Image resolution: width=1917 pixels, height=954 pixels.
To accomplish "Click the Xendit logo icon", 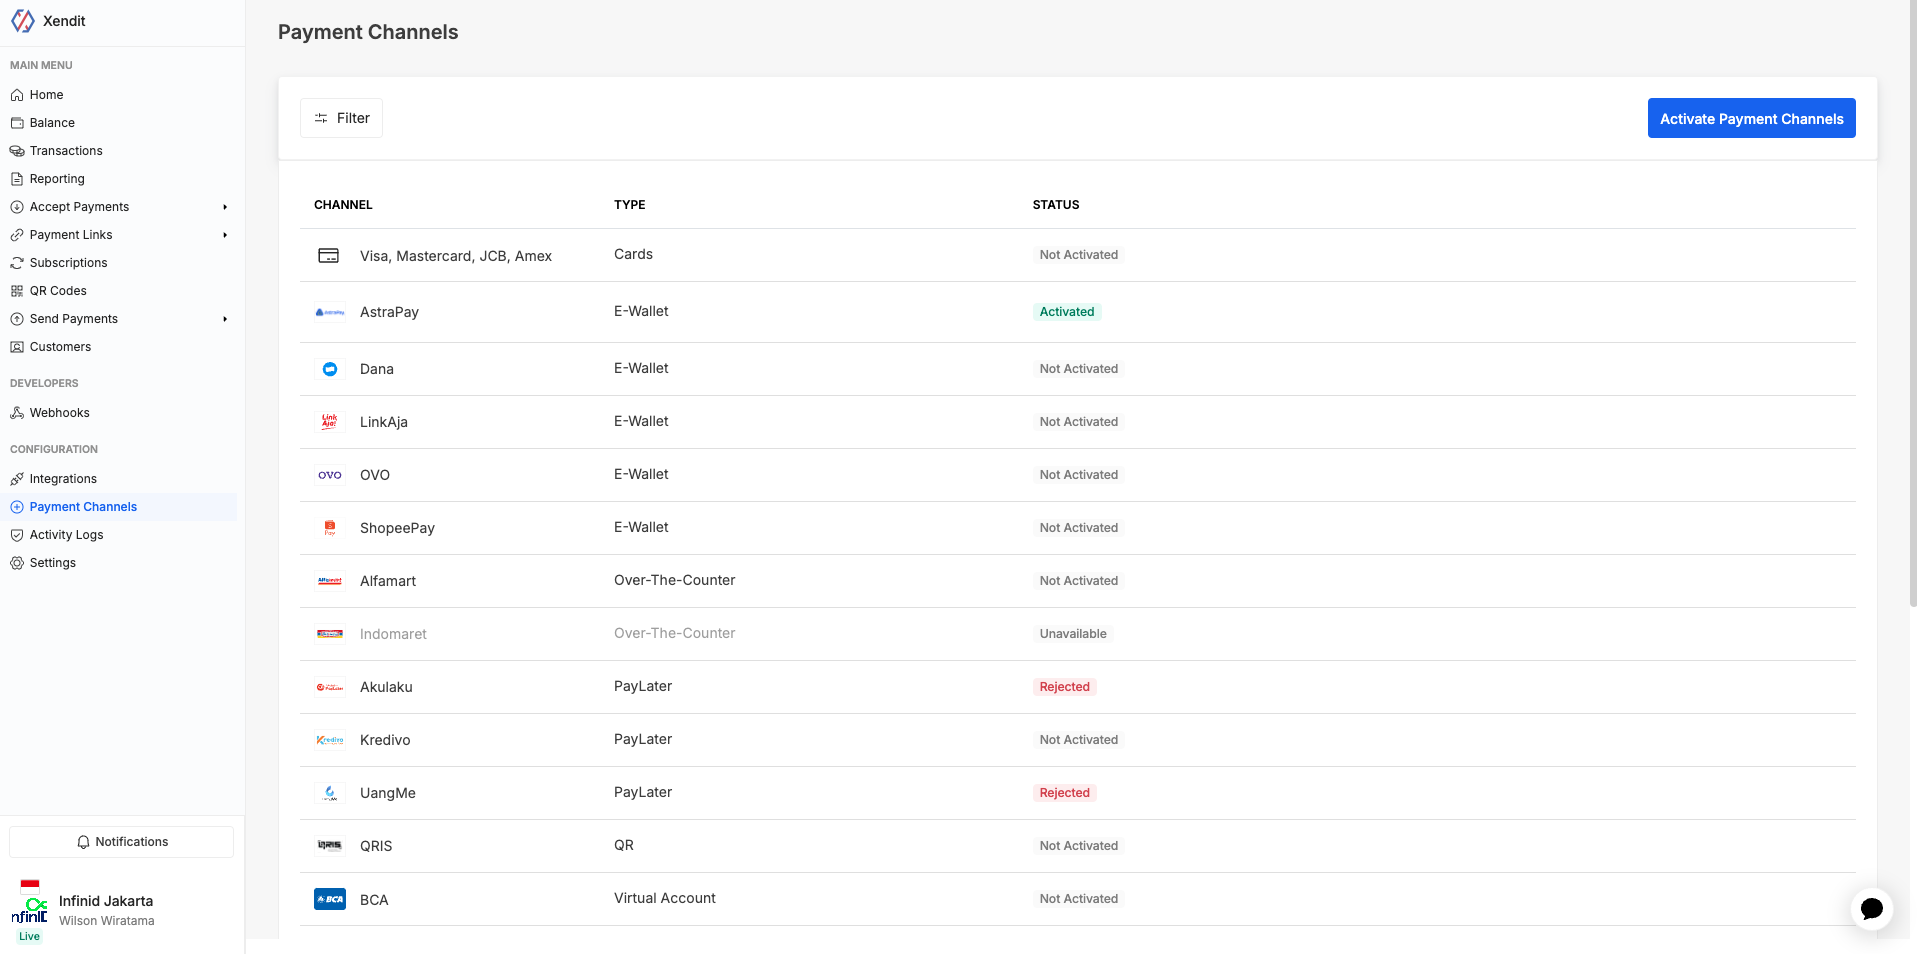I will point(23,21).
